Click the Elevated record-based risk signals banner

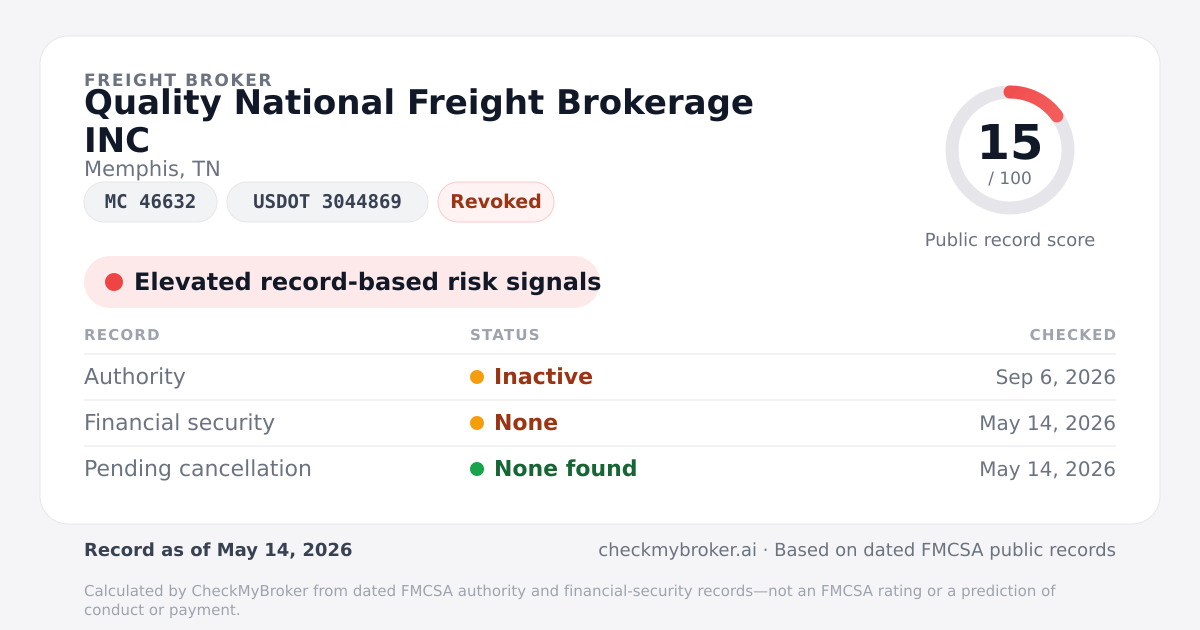[x=342, y=282]
